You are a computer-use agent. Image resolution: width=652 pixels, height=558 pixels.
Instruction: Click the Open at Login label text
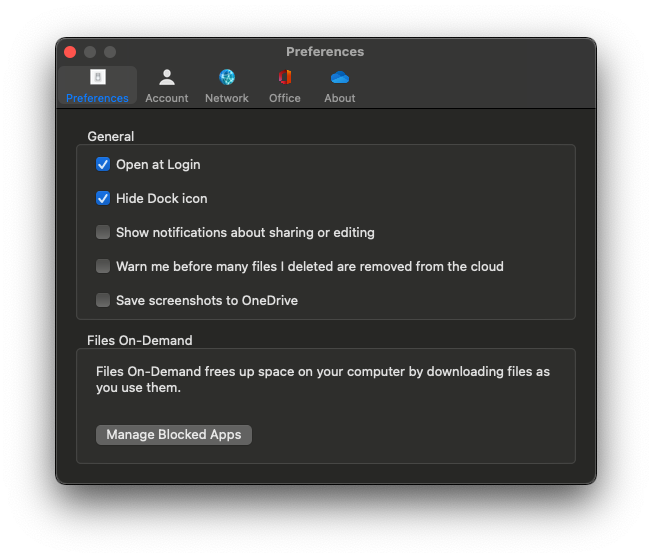pyautogui.click(x=158, y=164)
